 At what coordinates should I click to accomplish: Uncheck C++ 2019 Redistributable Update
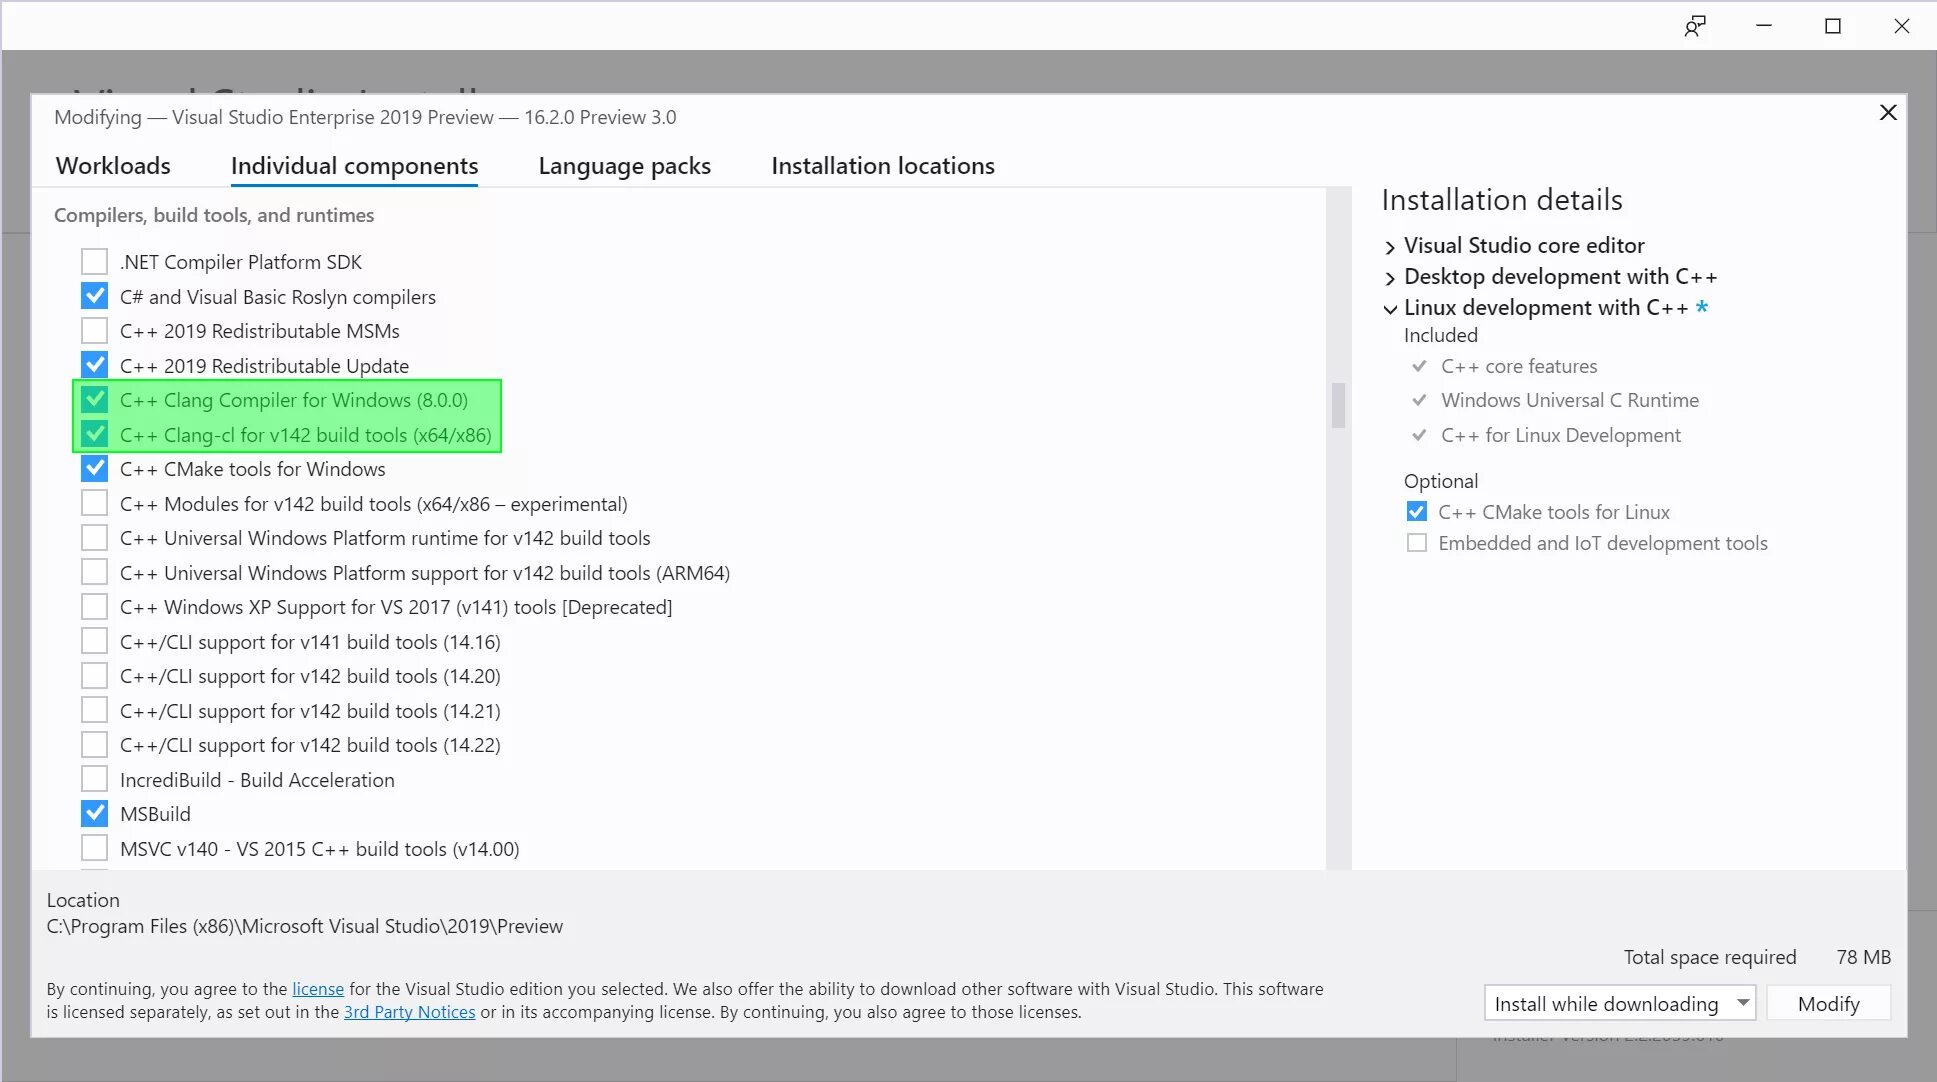tap(94, 365)
